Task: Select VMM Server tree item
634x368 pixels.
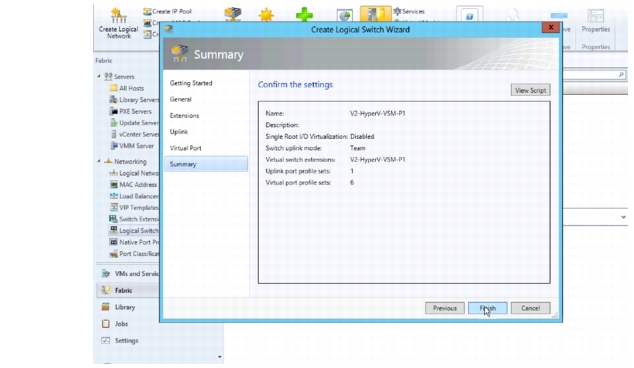Action: pos(132,146)
